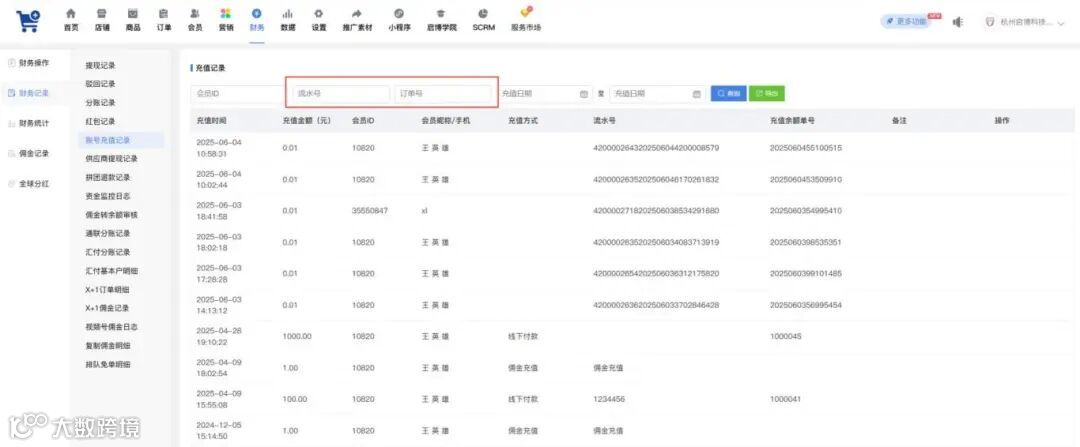Focus the 流水号 search field
The height and width of the screenshot is (447, 1080).
[x=340, y=94]
